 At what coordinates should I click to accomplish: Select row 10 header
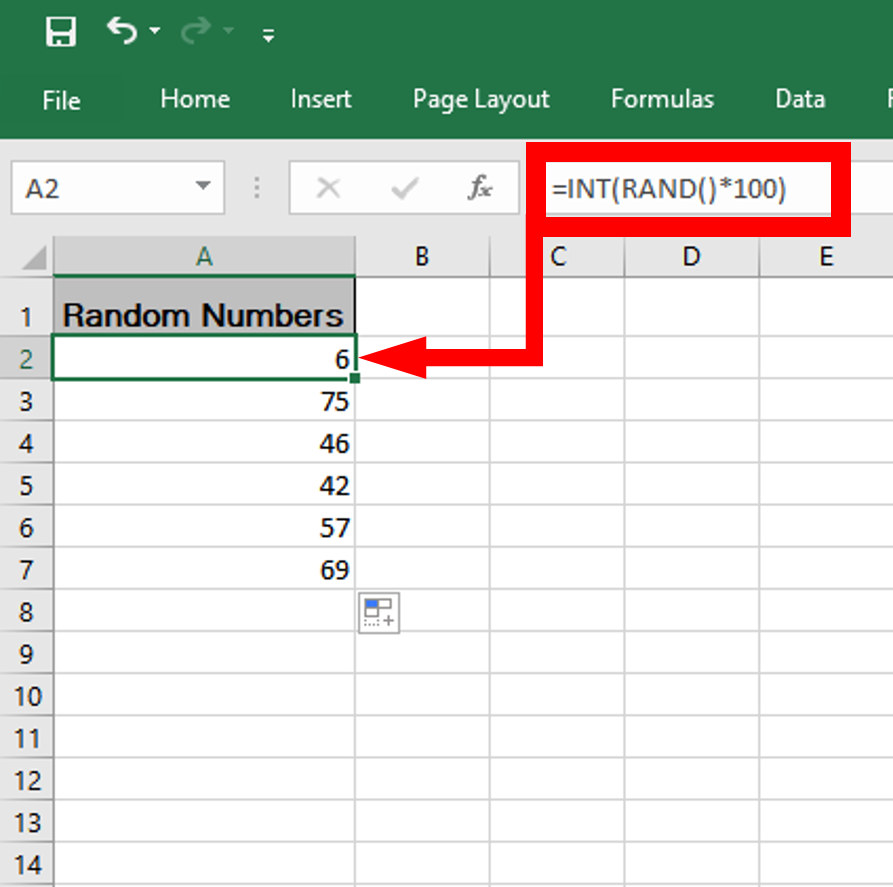click(x=26, y=696)
